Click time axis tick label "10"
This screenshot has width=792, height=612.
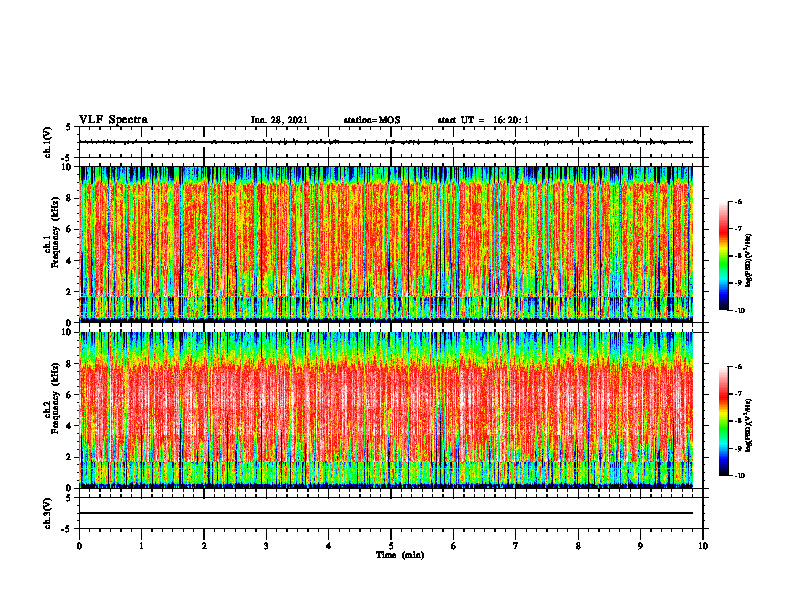click(x=703, y=546)
